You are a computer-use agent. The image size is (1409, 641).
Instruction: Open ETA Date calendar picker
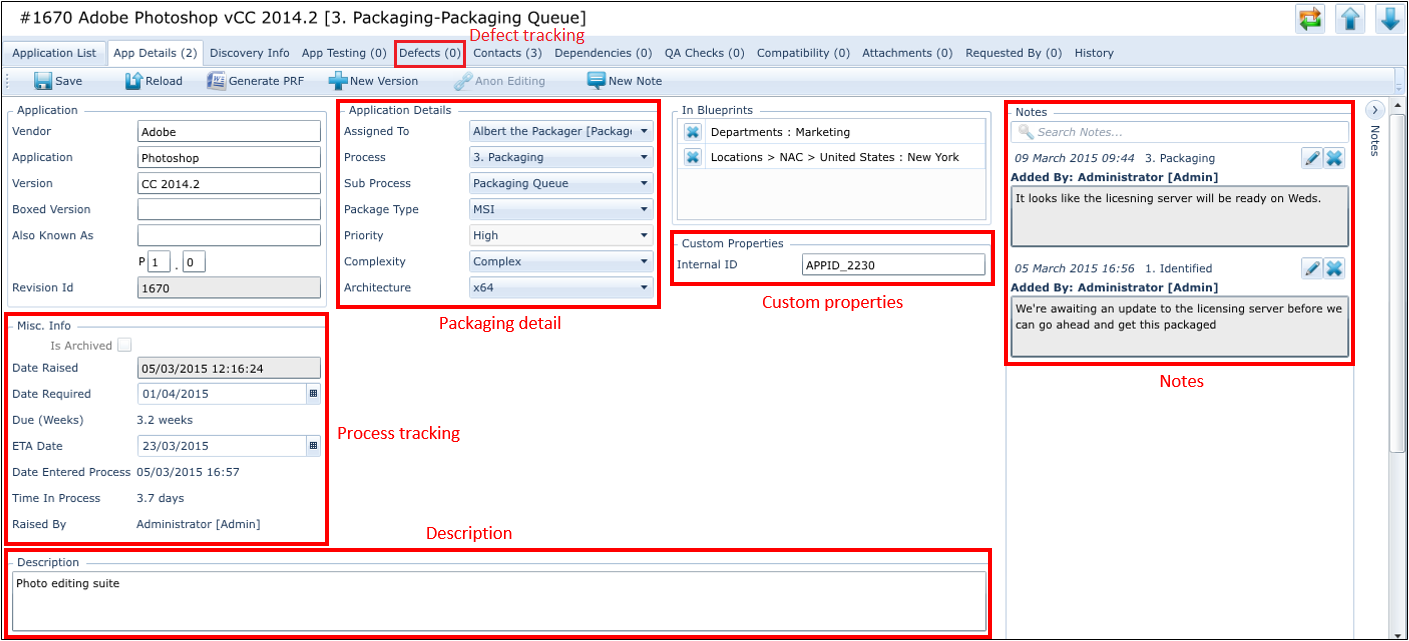point(313,446)
